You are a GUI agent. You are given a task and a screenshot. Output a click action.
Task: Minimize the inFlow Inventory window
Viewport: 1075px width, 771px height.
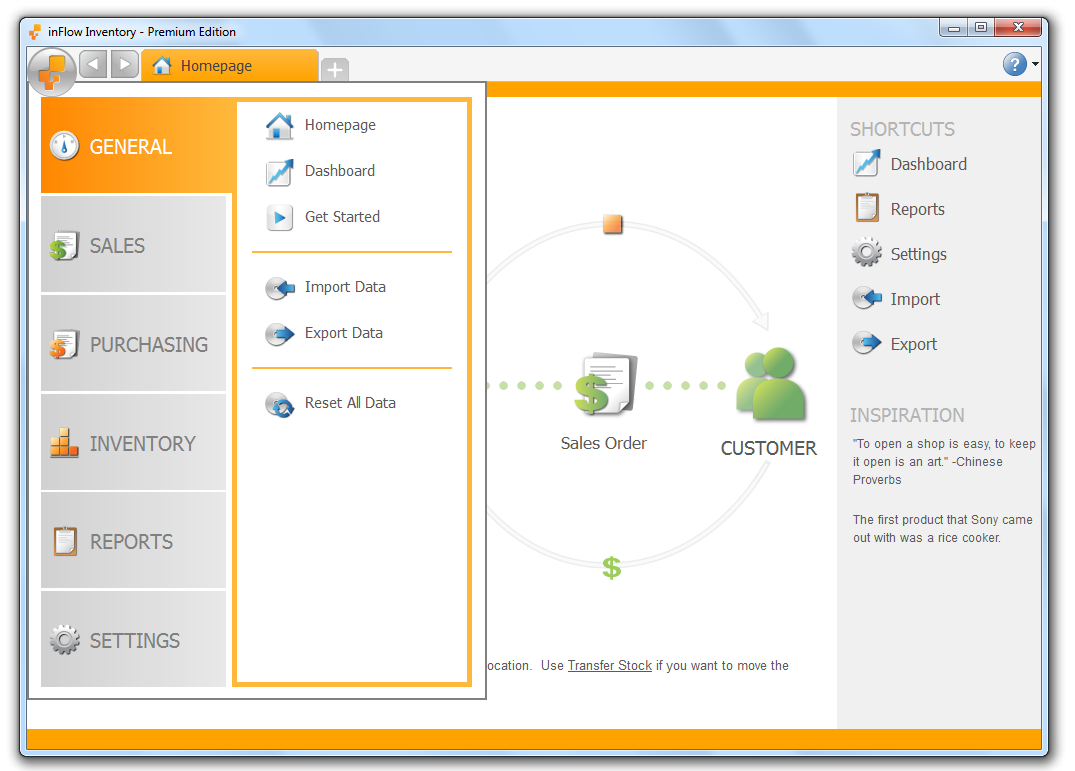(x=953, y=28)
